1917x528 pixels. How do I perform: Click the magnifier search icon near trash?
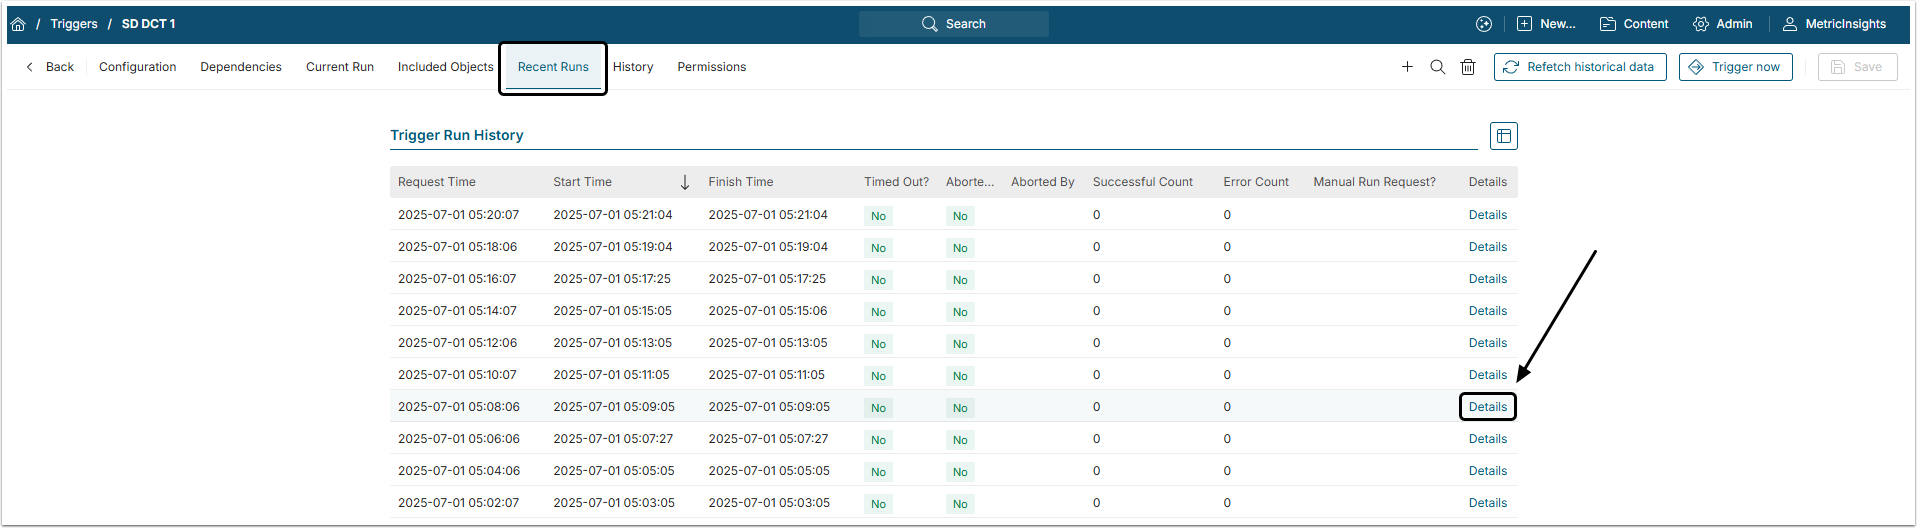tap(1437, 67)
